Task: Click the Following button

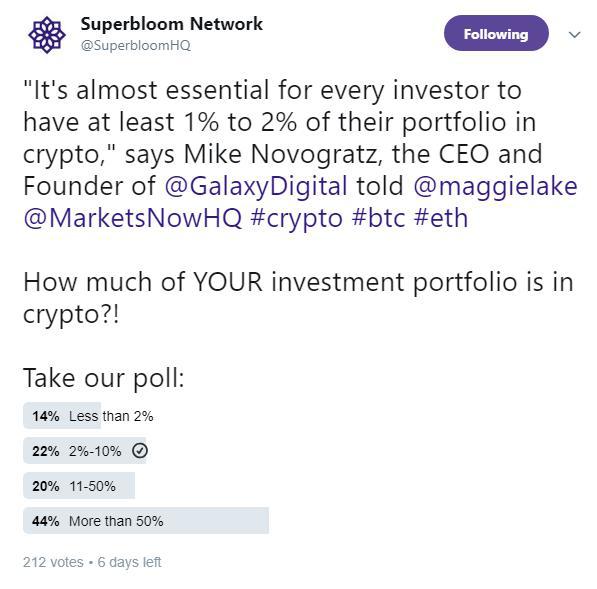Action: [496, 34]
